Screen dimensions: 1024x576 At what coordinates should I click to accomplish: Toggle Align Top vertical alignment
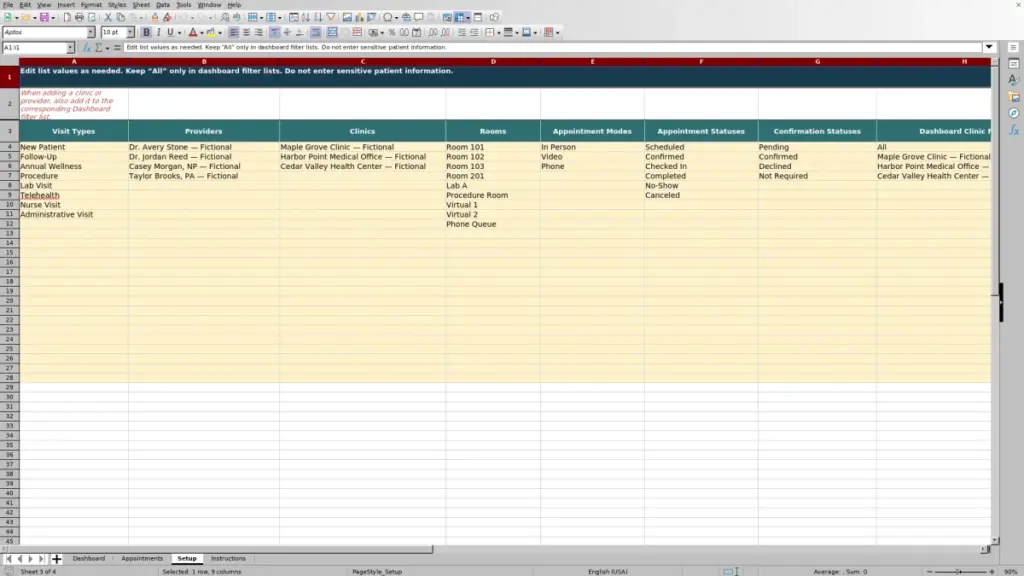tap(275, 33)
